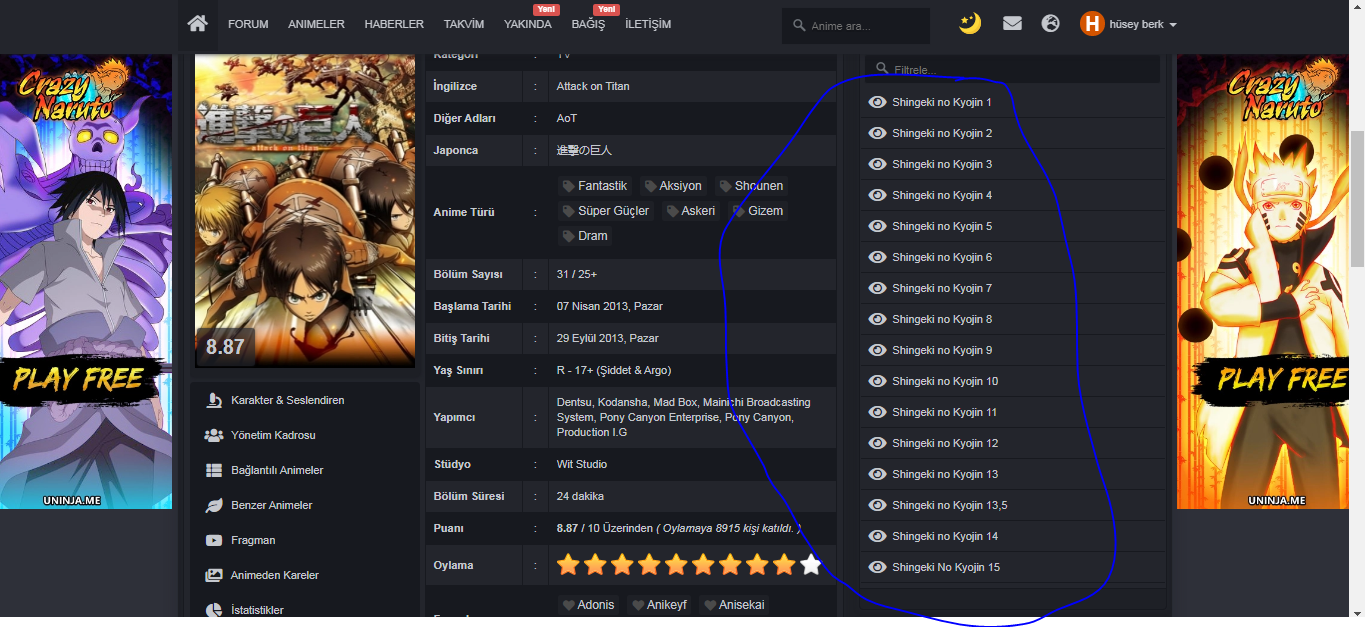The image size is (1365, 627).
Task: Click the left Crazy Naruto ad banner
Action: pos(86,281)
